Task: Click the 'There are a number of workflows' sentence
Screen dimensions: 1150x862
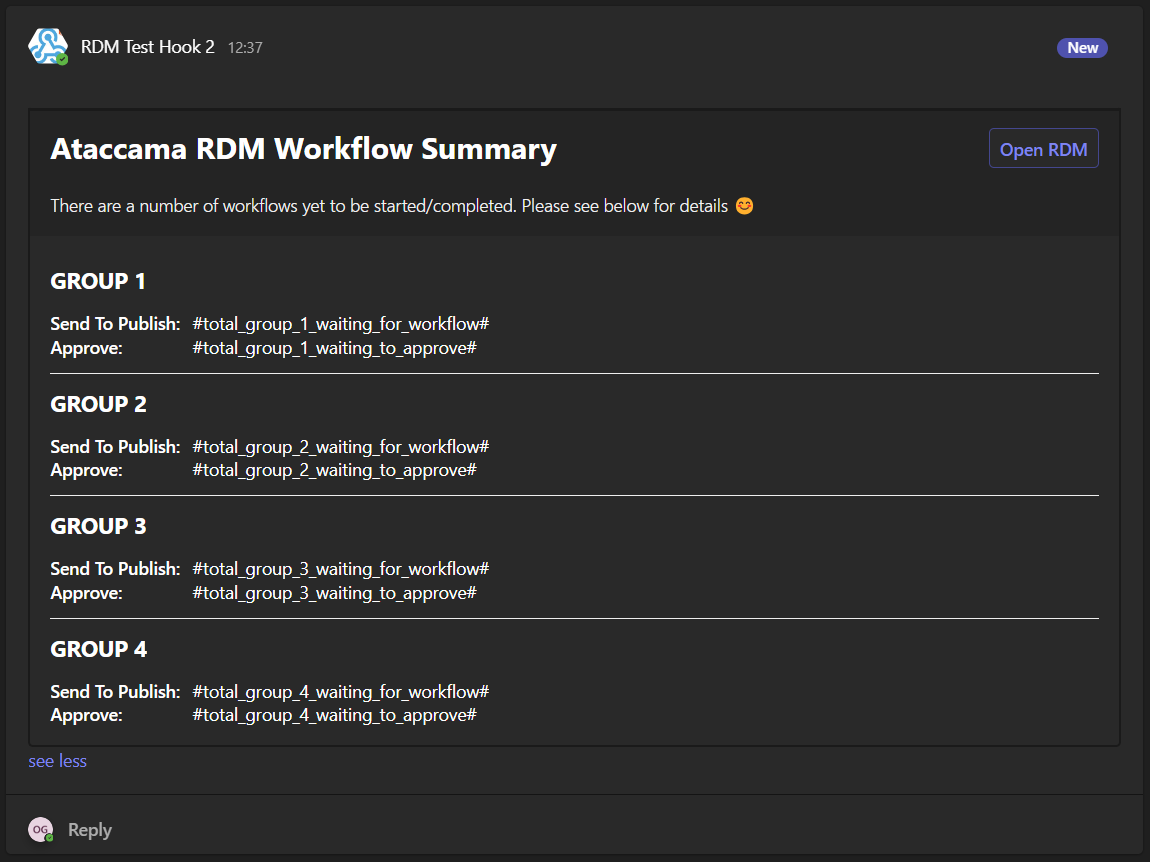Action: [x=389, y=206]
